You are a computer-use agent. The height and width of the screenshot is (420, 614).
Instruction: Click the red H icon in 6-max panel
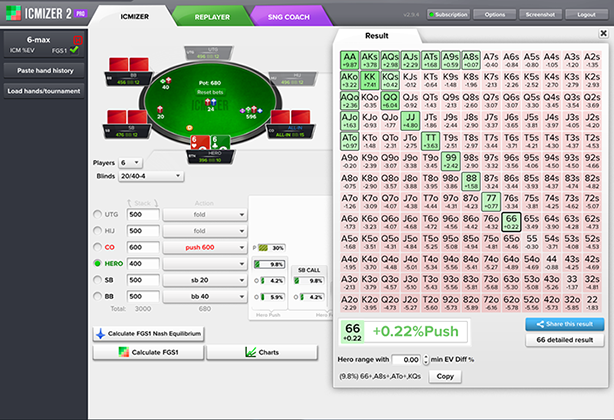pyautogui.click(x=78, y=40)
